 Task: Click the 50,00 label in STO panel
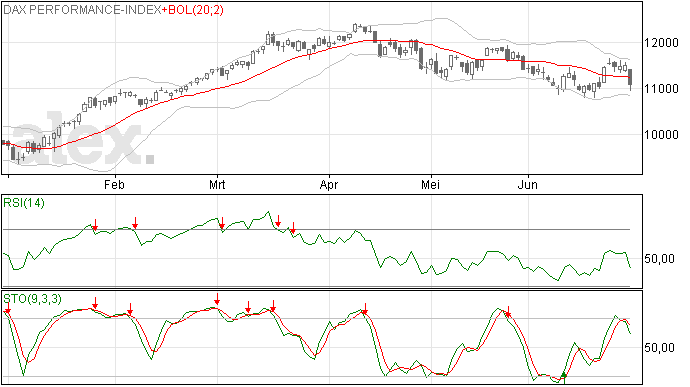659,348
